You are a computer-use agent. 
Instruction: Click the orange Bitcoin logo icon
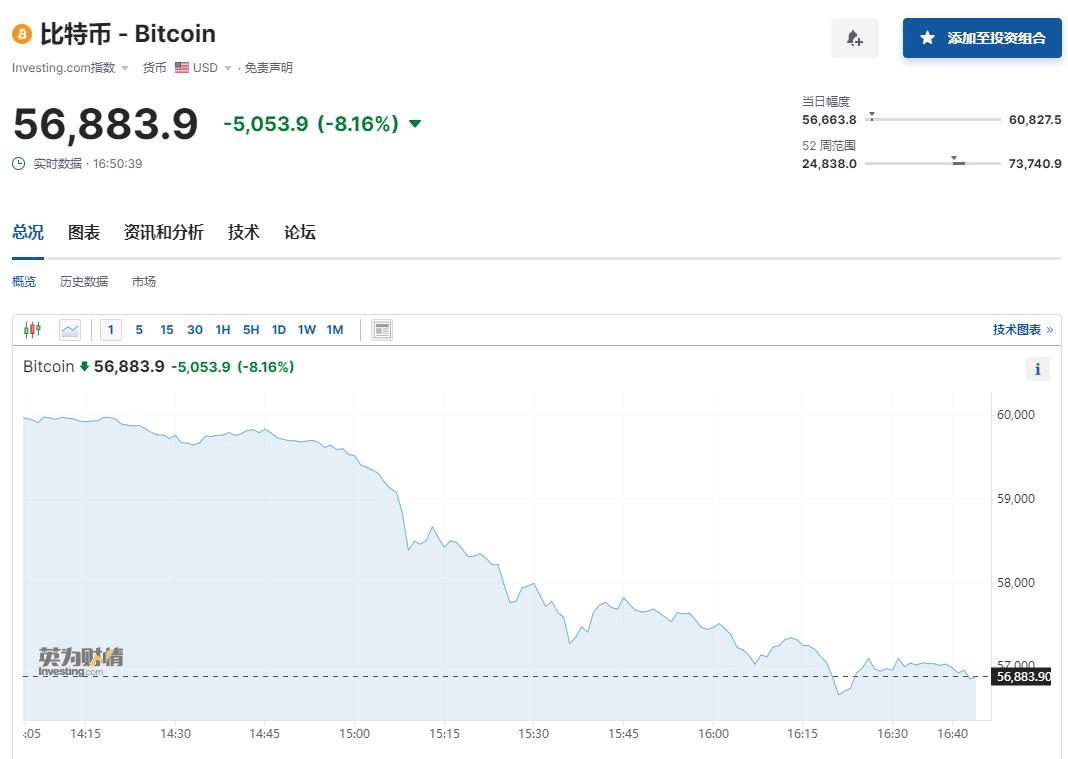22,34
